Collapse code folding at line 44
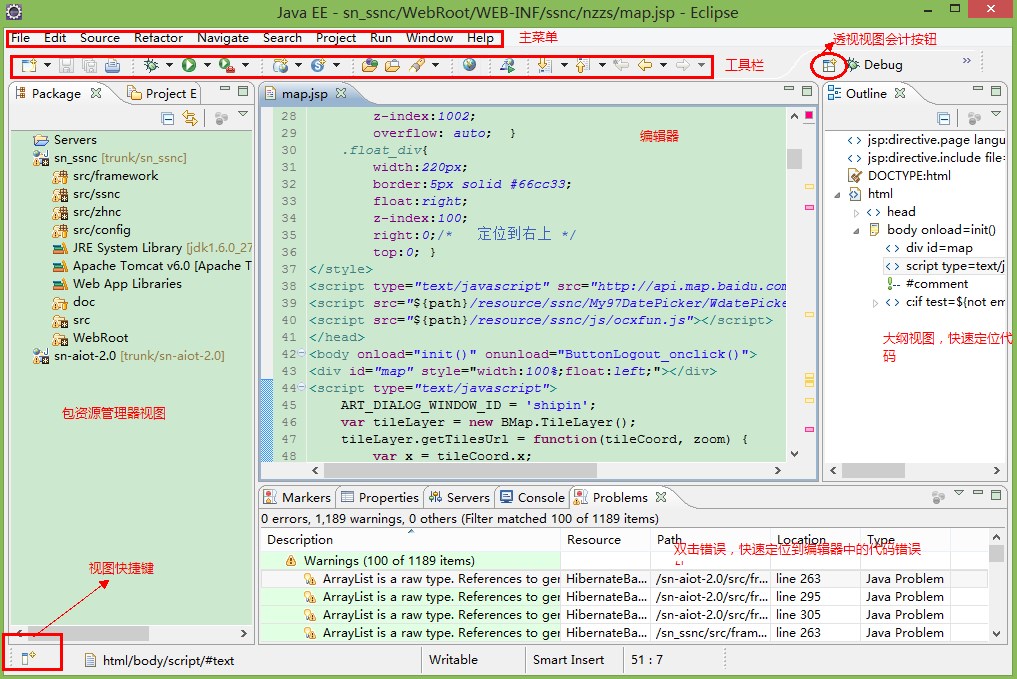 tap(301, 387)
